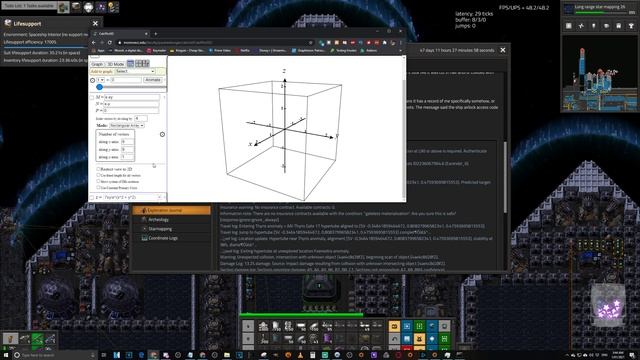Click the circle icon beside Number of vectors
This screenshot has width=640, height=360.
(x=162, y=134)
